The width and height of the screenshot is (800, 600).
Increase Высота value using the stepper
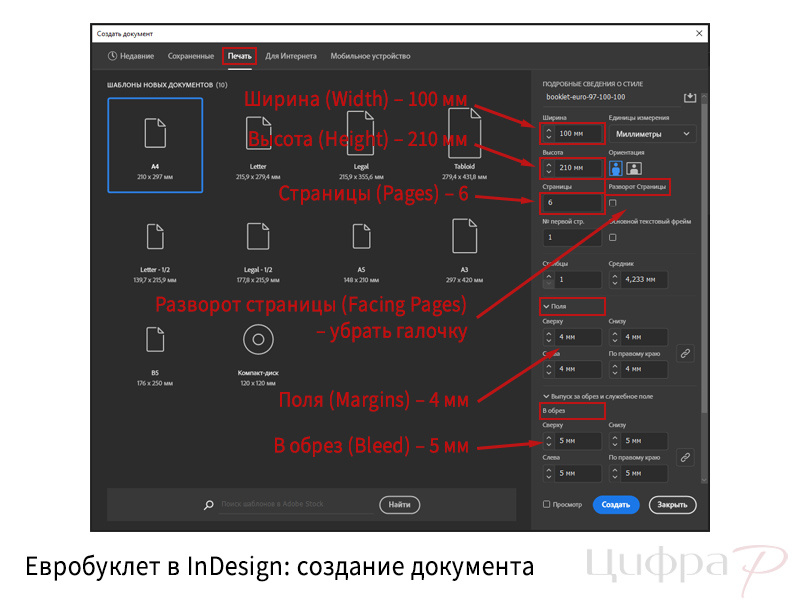tap(548, 164)
